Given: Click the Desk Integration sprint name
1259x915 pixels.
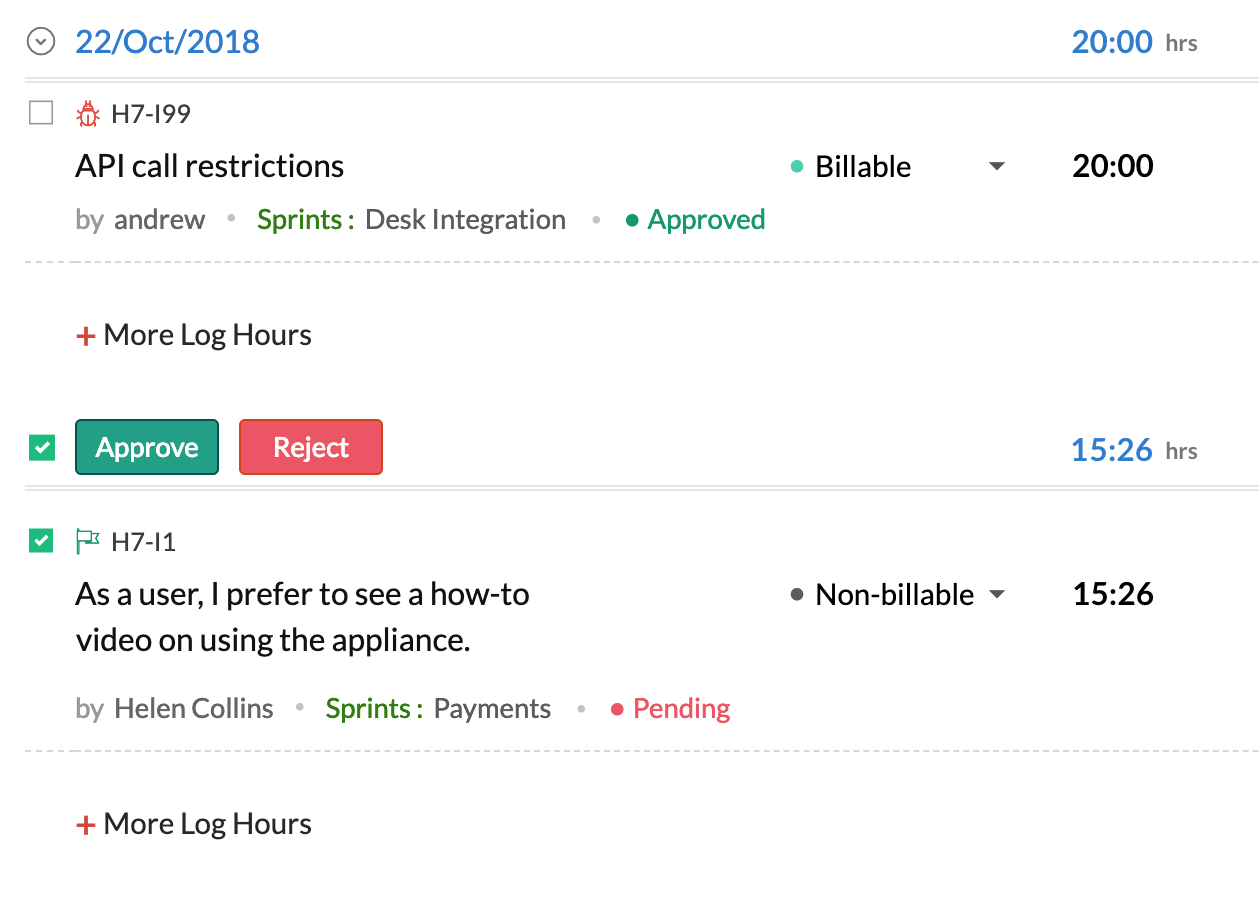Looking at the screenshot, I should coord(465,220).
